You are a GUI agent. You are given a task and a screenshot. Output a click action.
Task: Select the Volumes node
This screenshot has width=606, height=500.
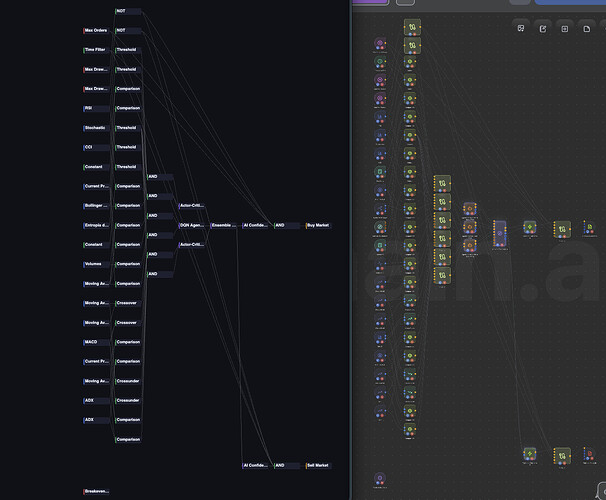[x=96, y=264]
